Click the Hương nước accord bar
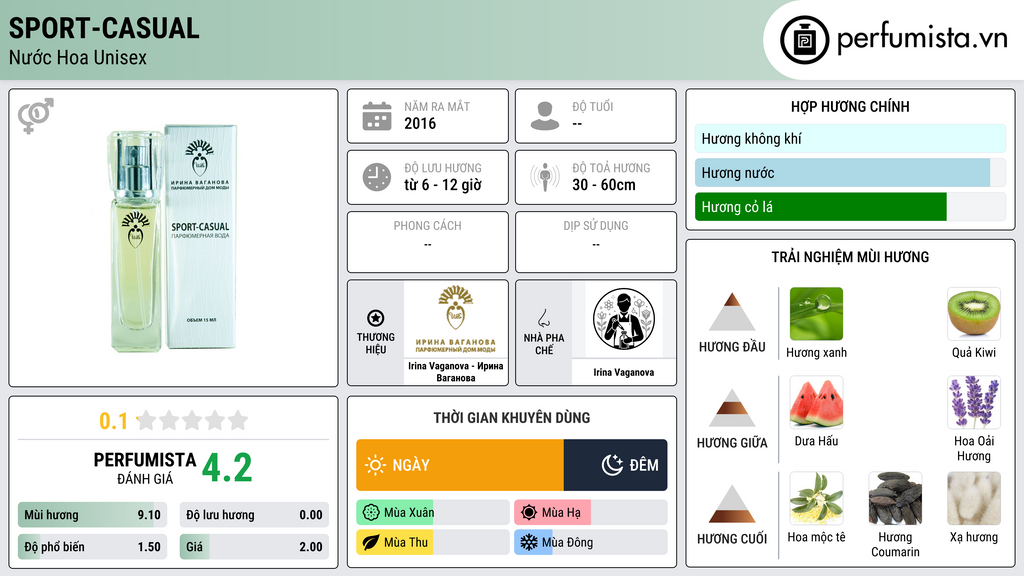This screenshot has width=1024, height=576. pyautogui.click(x=850, y=173)
